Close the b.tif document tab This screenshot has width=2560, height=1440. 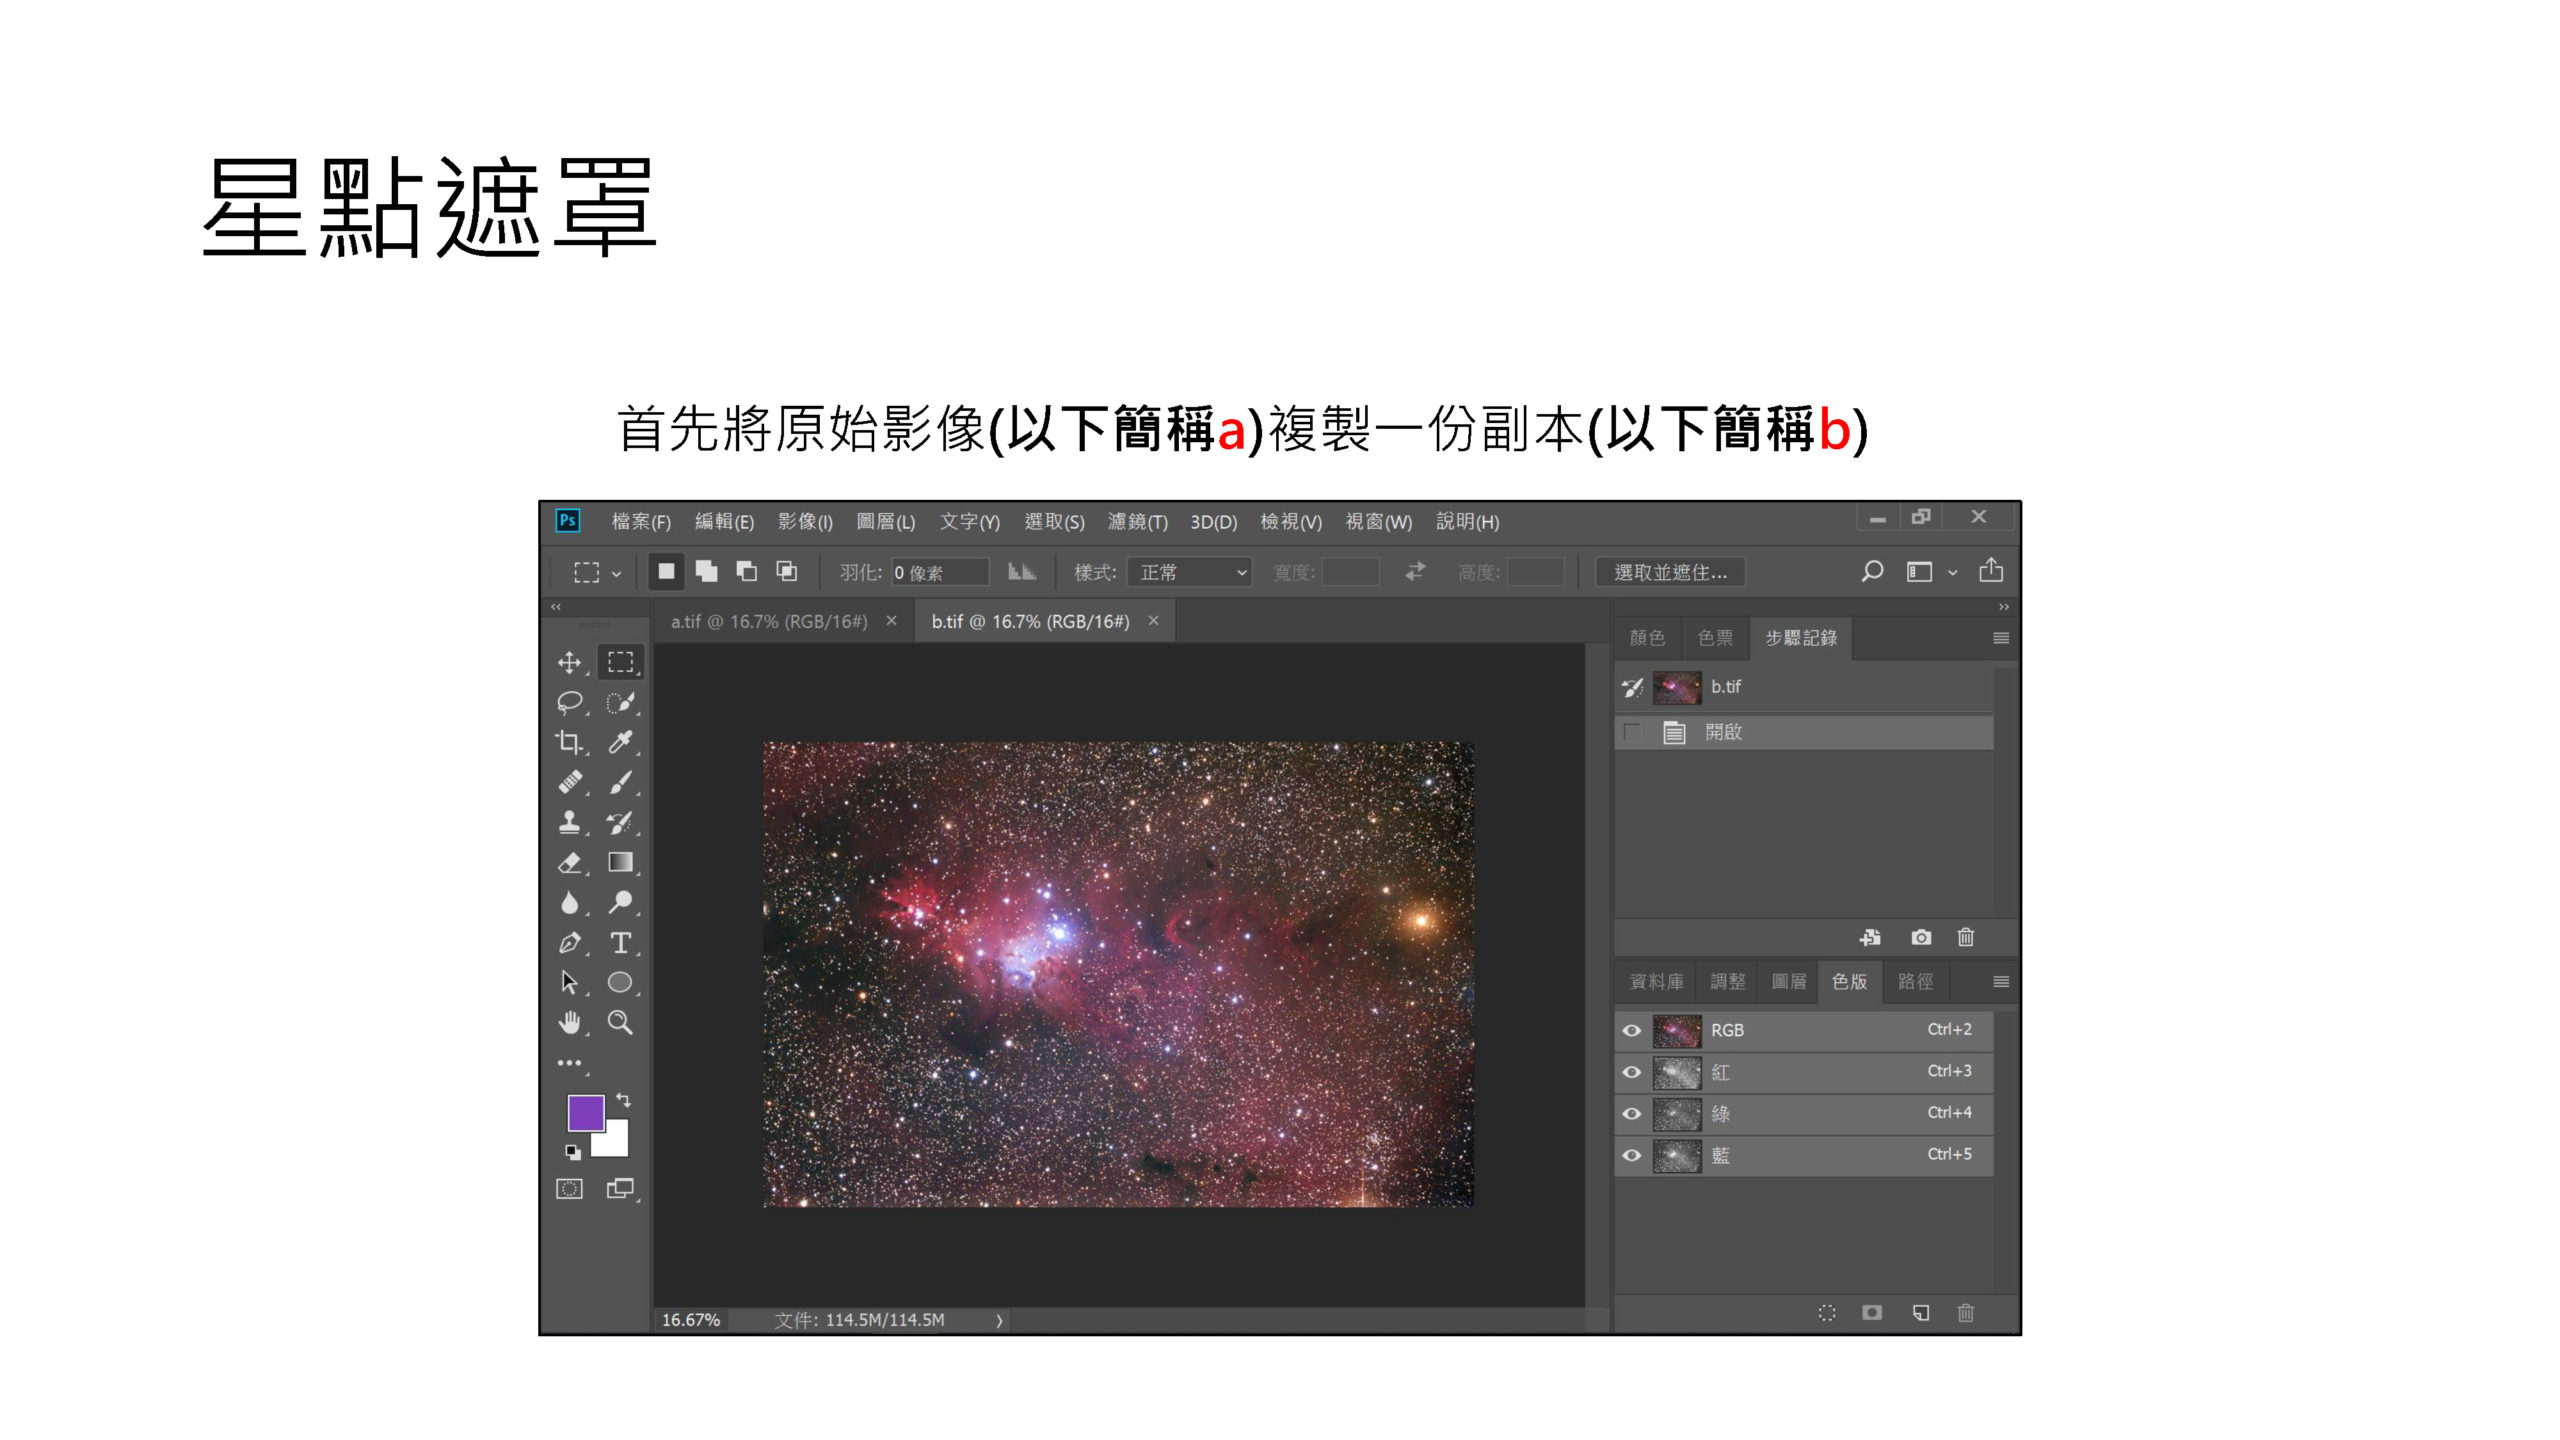coord(1154,621)
